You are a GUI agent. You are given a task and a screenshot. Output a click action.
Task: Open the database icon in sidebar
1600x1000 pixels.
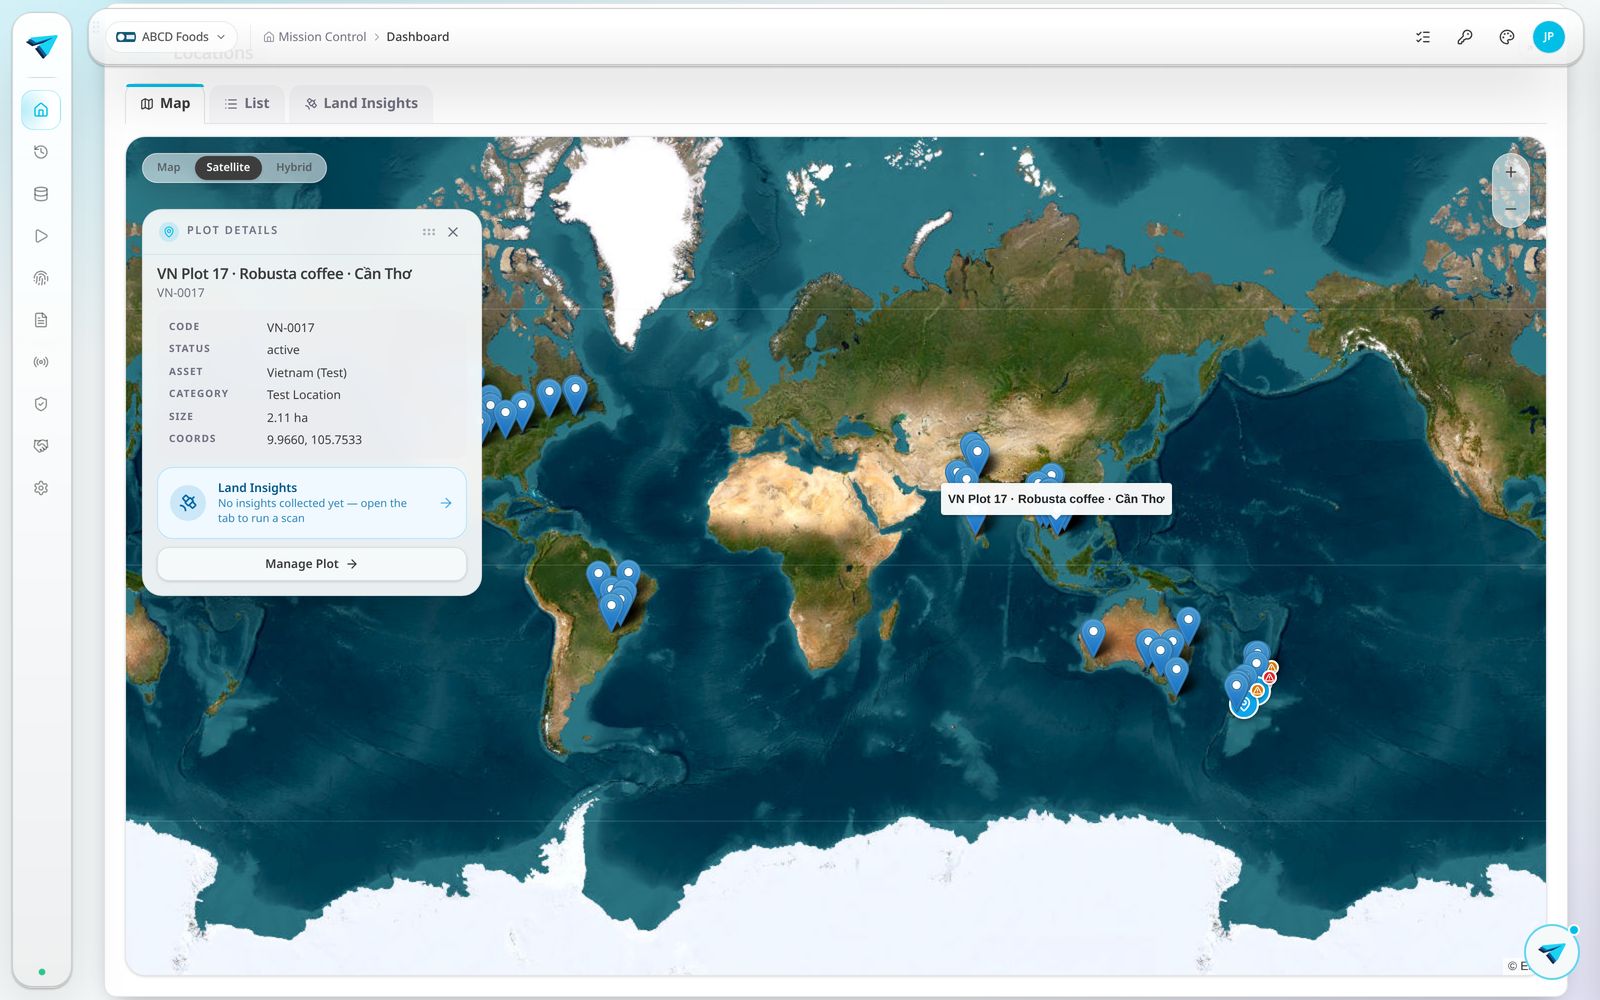(x=41, y=194)
